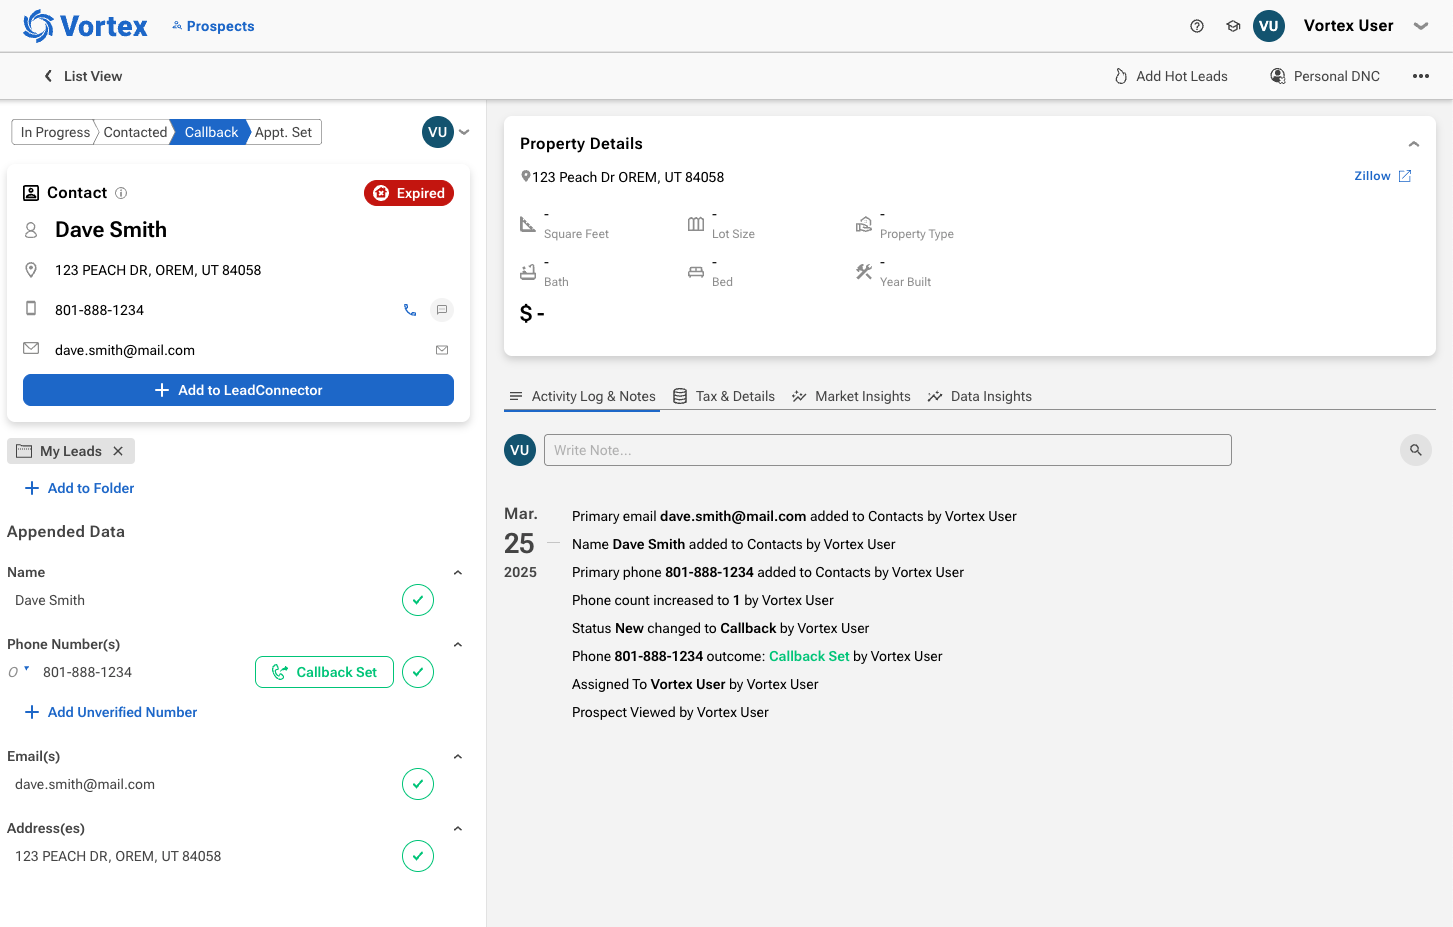Click the 'Phone count increased to 1' entry

703,600
